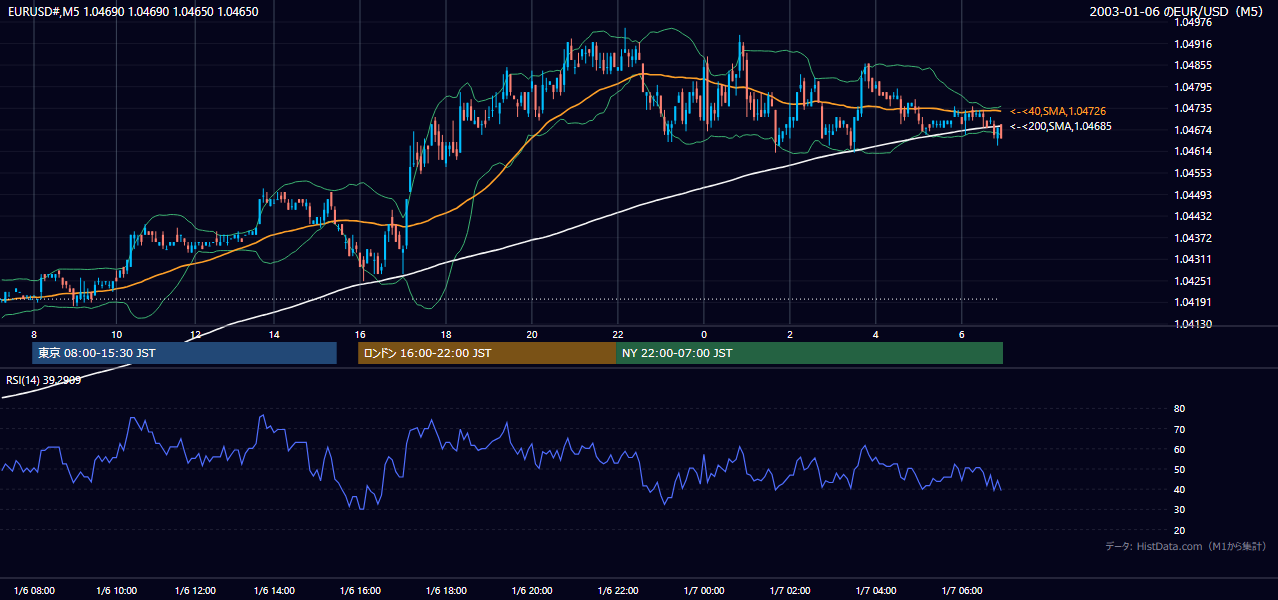This screenshot has width=1278, height=600.
Task: Click hour tick 18 under the price chart
Action: pos(446,334)
